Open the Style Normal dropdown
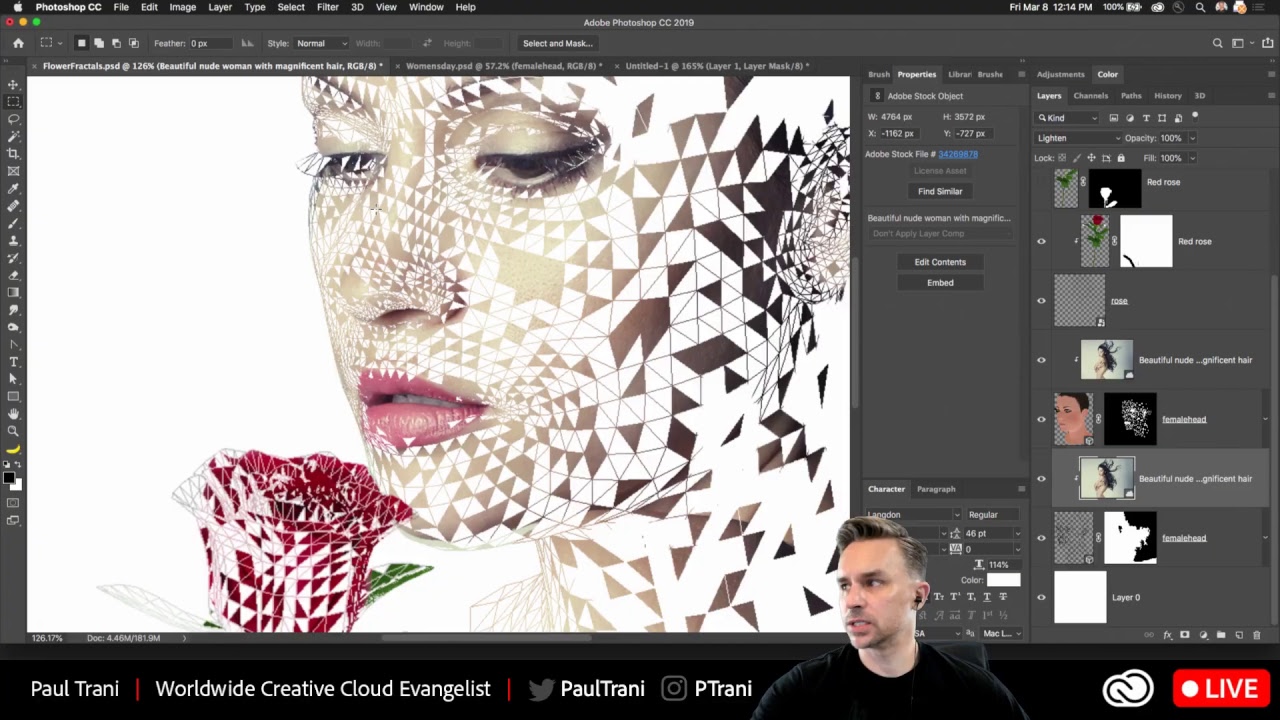The width and height of the screenshot is (1280, 720). pos(321,43)
